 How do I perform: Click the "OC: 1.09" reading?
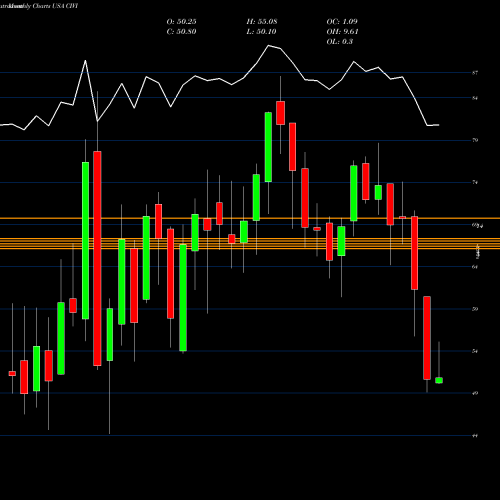342,22
